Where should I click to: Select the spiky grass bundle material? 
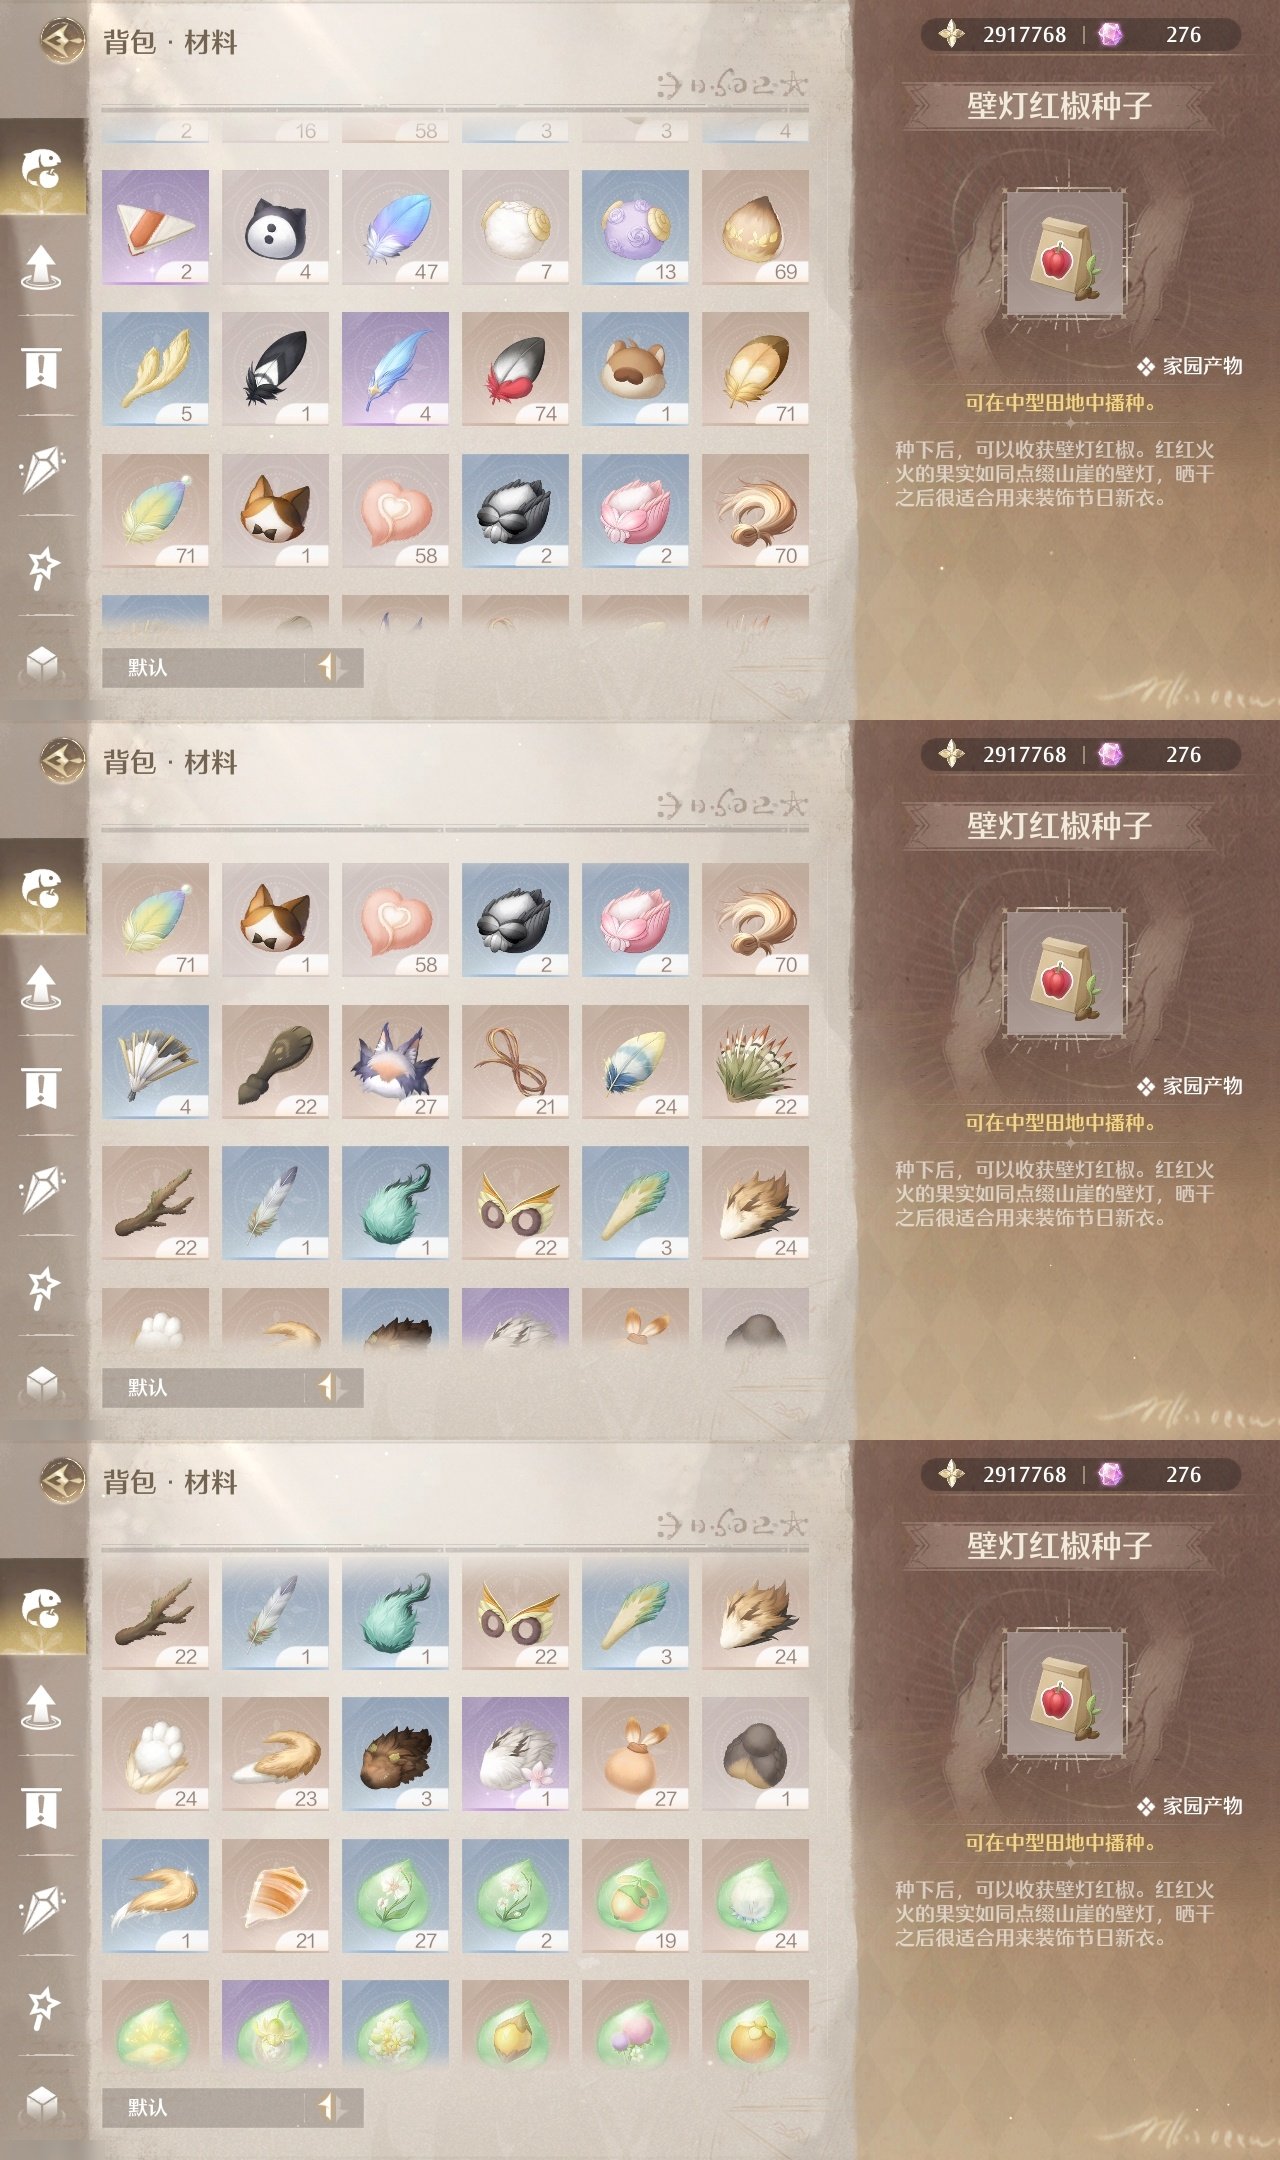coord(755,1062)
